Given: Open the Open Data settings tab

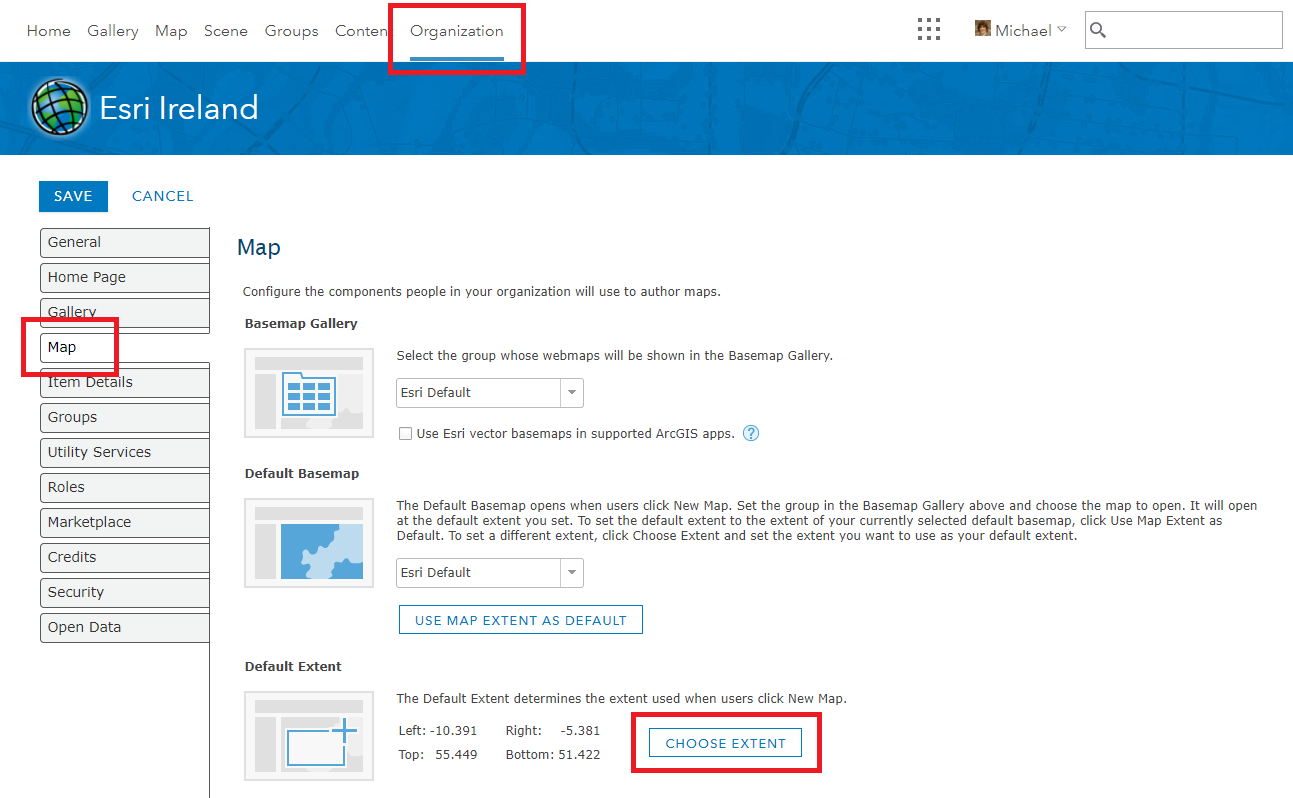Looking at the screenshot, I should pos(125,628).
